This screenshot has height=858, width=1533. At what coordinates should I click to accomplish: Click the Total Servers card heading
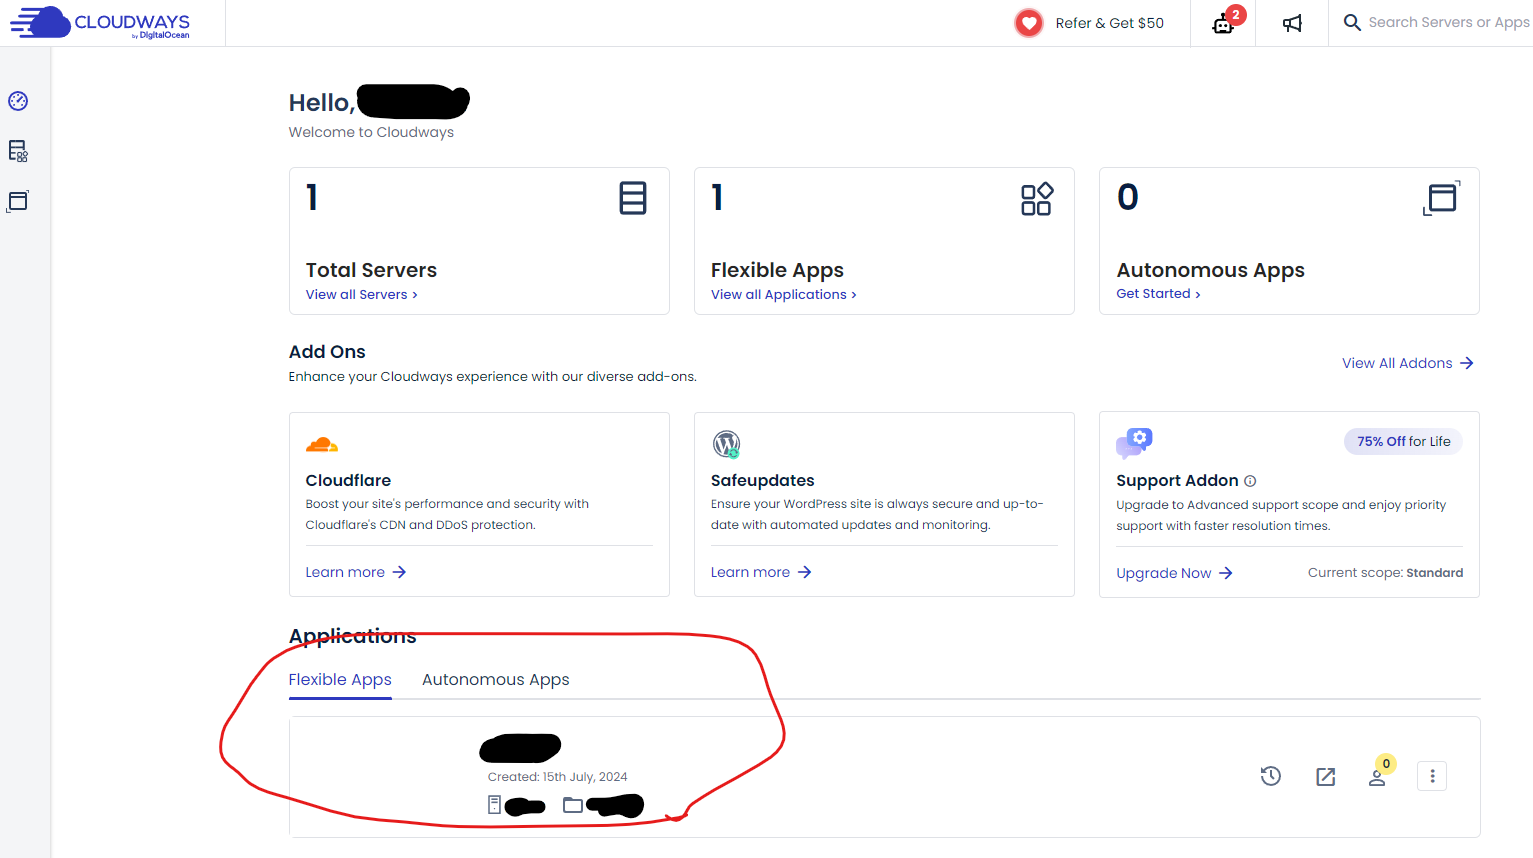tap(372, 270)
